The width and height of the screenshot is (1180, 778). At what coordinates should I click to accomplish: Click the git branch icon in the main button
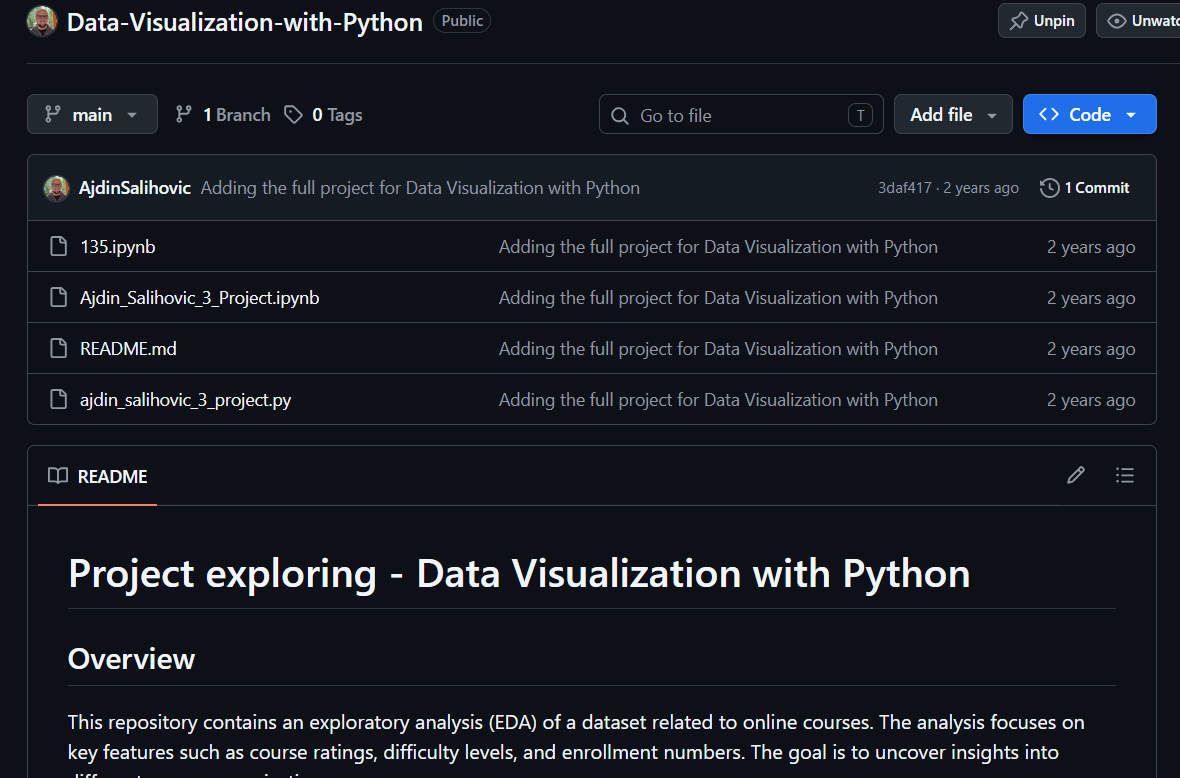[53, 114]
